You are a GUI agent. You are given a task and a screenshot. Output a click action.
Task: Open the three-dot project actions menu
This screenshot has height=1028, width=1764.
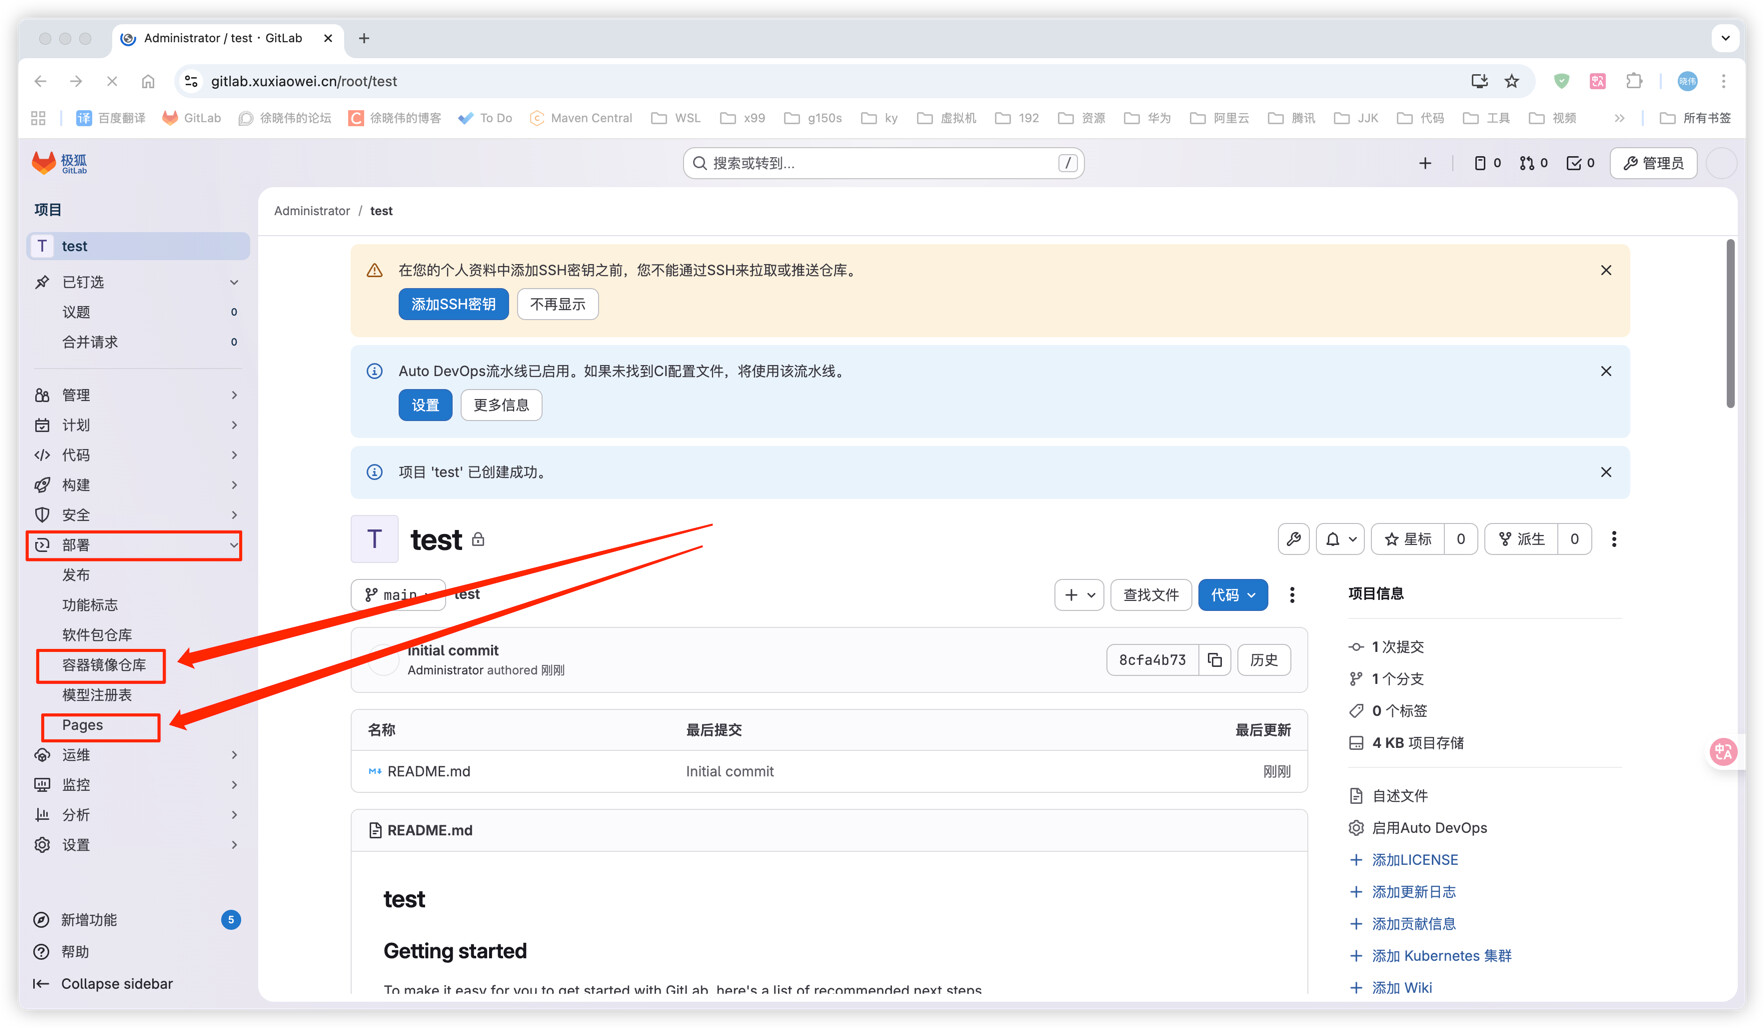coord(1613,539)
